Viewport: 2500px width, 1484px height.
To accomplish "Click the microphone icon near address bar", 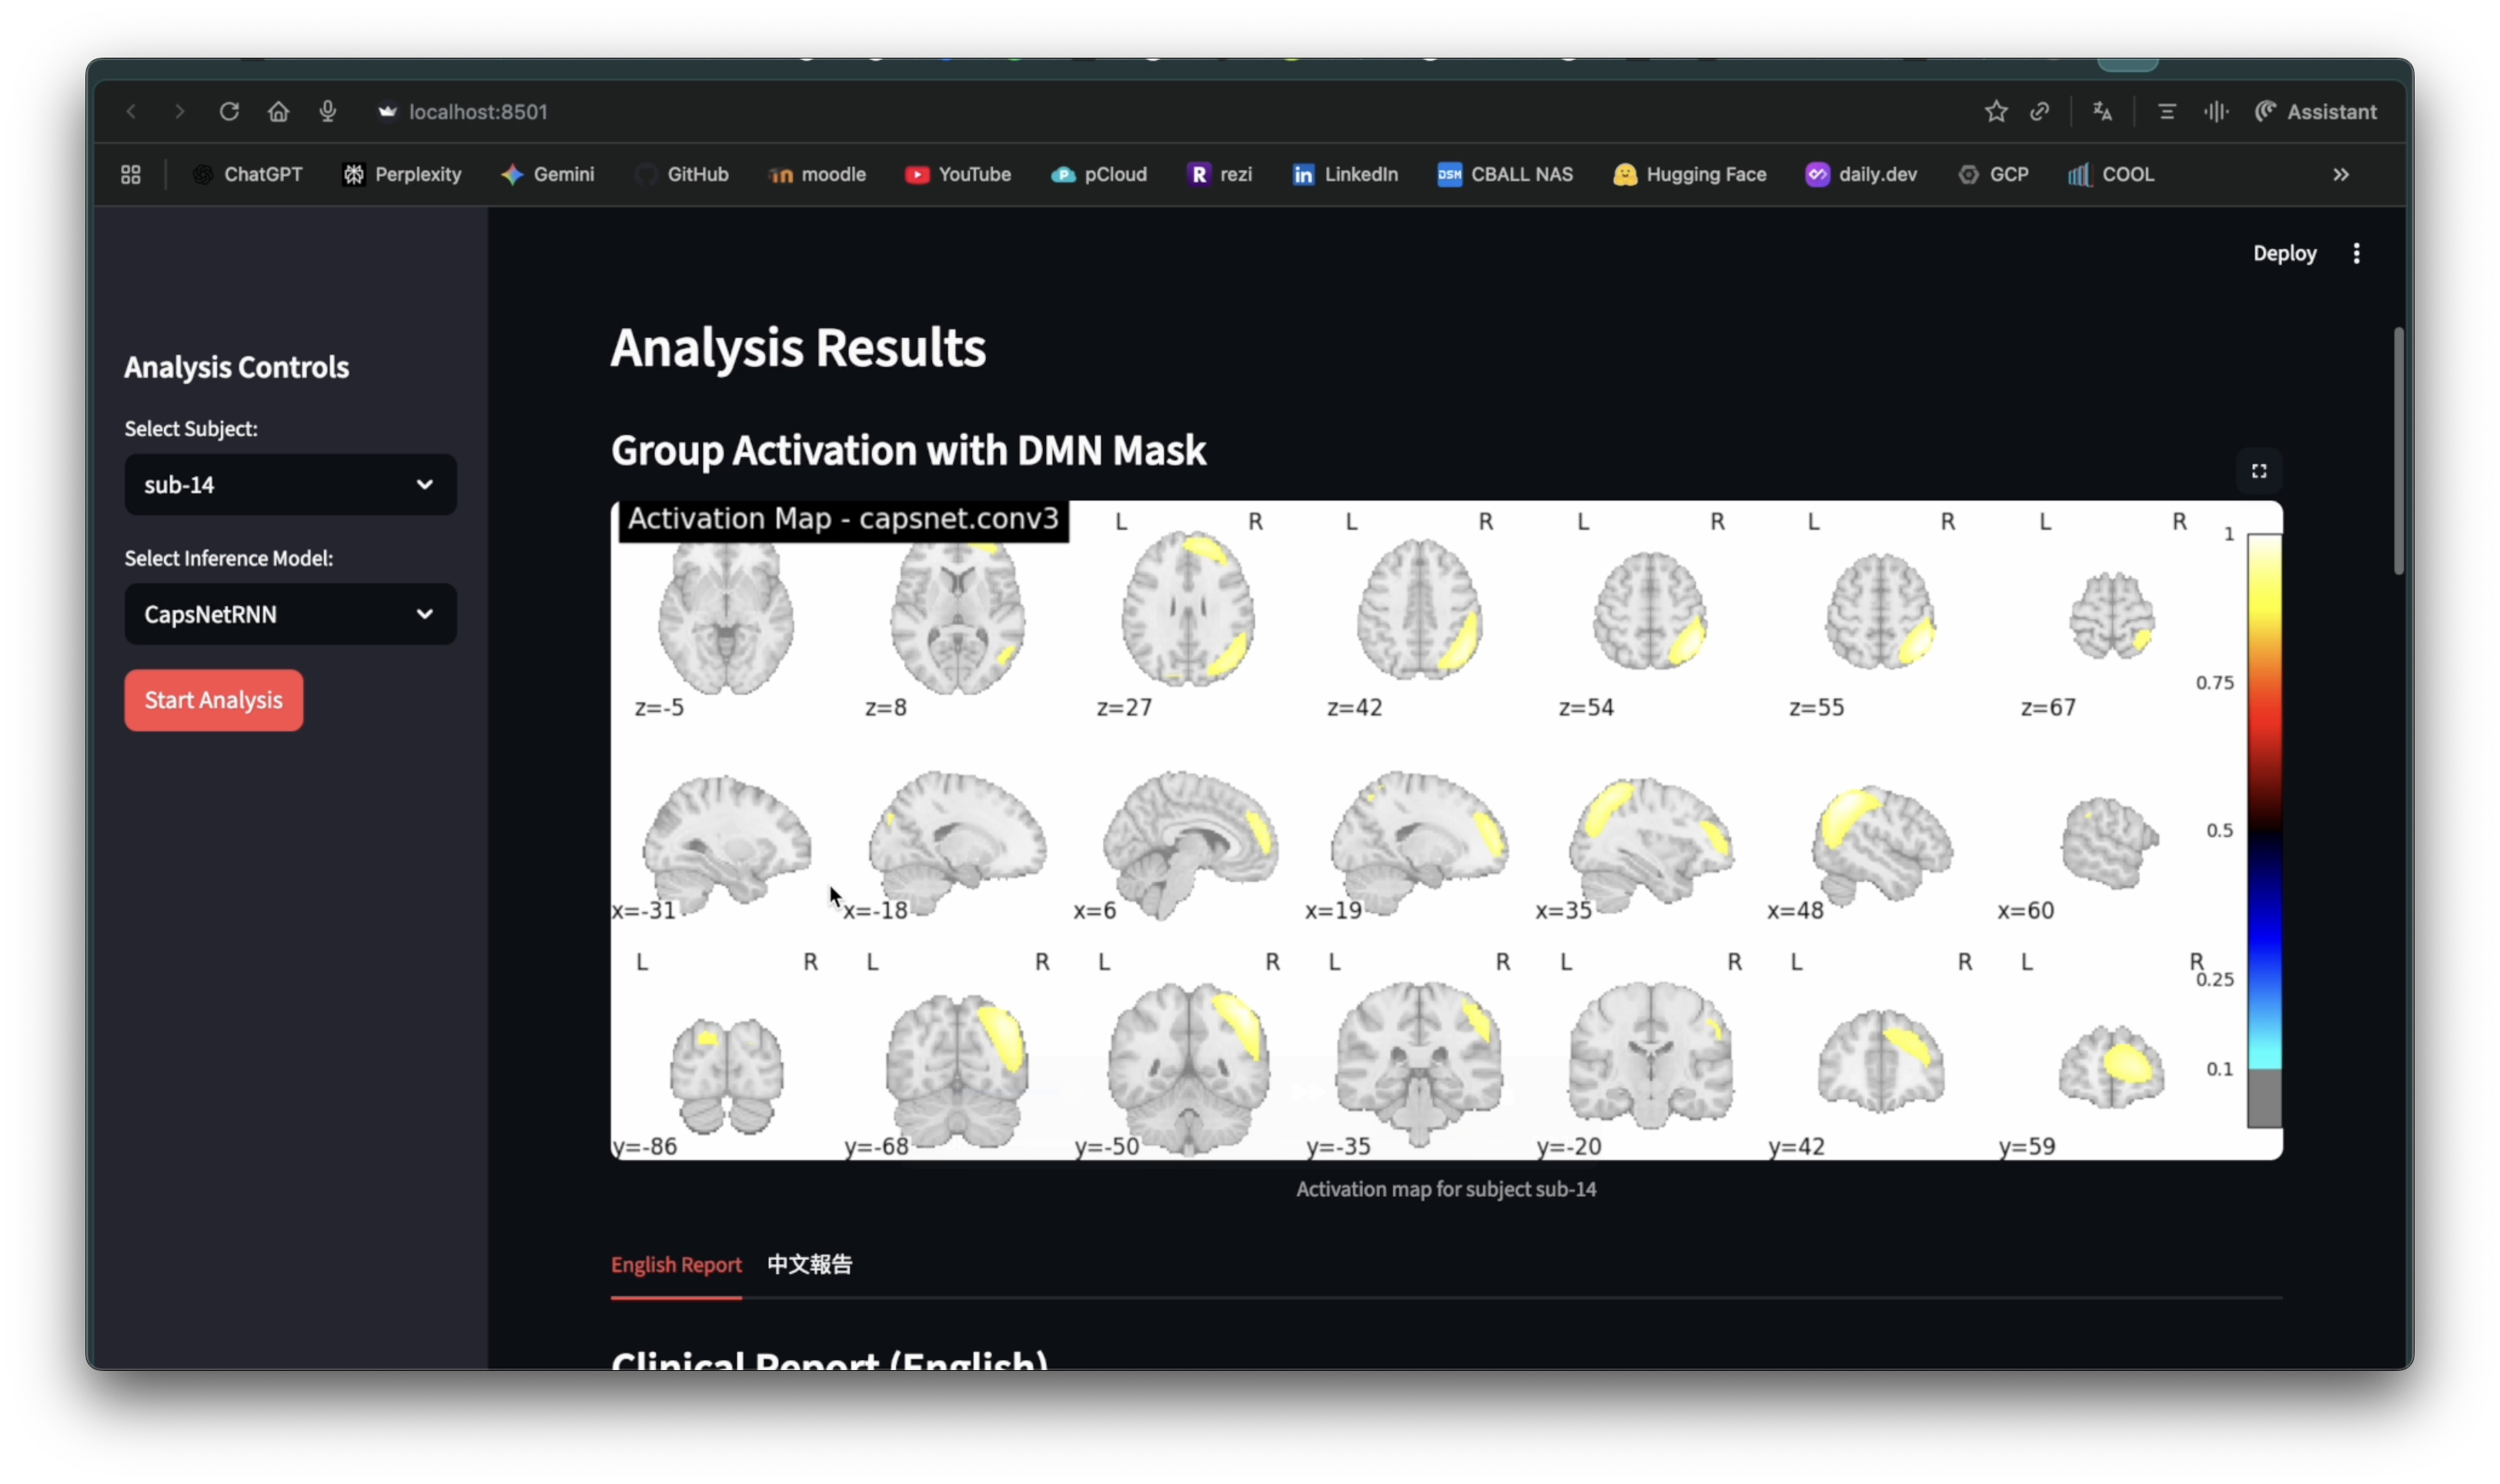I will tap(327, 112).
